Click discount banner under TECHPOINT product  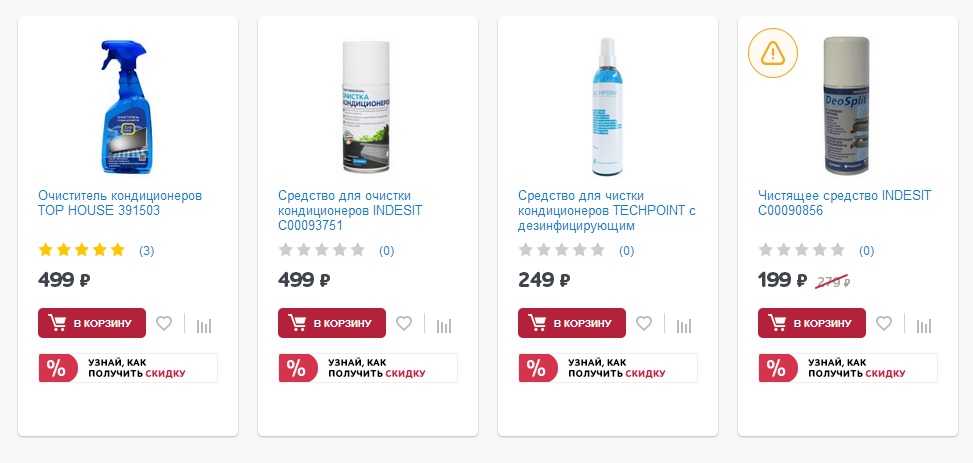[608, 368]
